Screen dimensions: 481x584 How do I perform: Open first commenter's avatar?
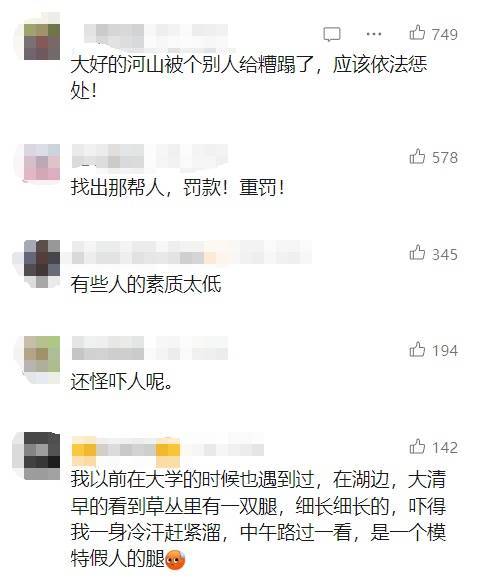click(42, 42)
